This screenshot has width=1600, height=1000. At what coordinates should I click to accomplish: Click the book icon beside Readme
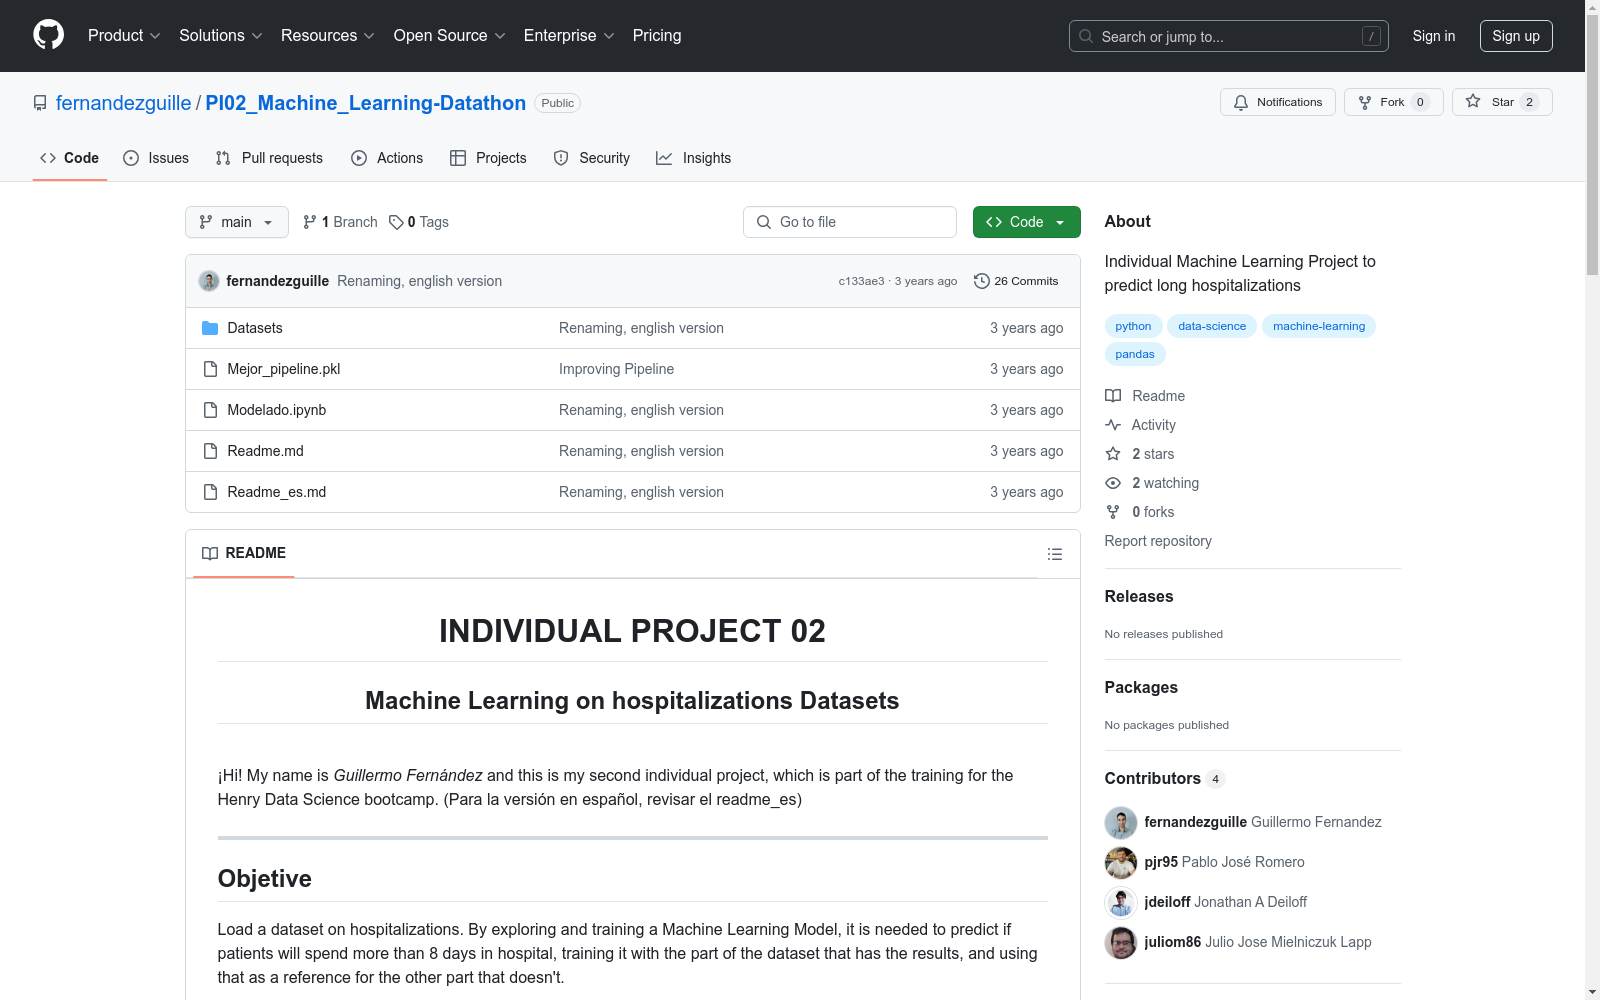pyautogui.click(x=1113, y=396)
